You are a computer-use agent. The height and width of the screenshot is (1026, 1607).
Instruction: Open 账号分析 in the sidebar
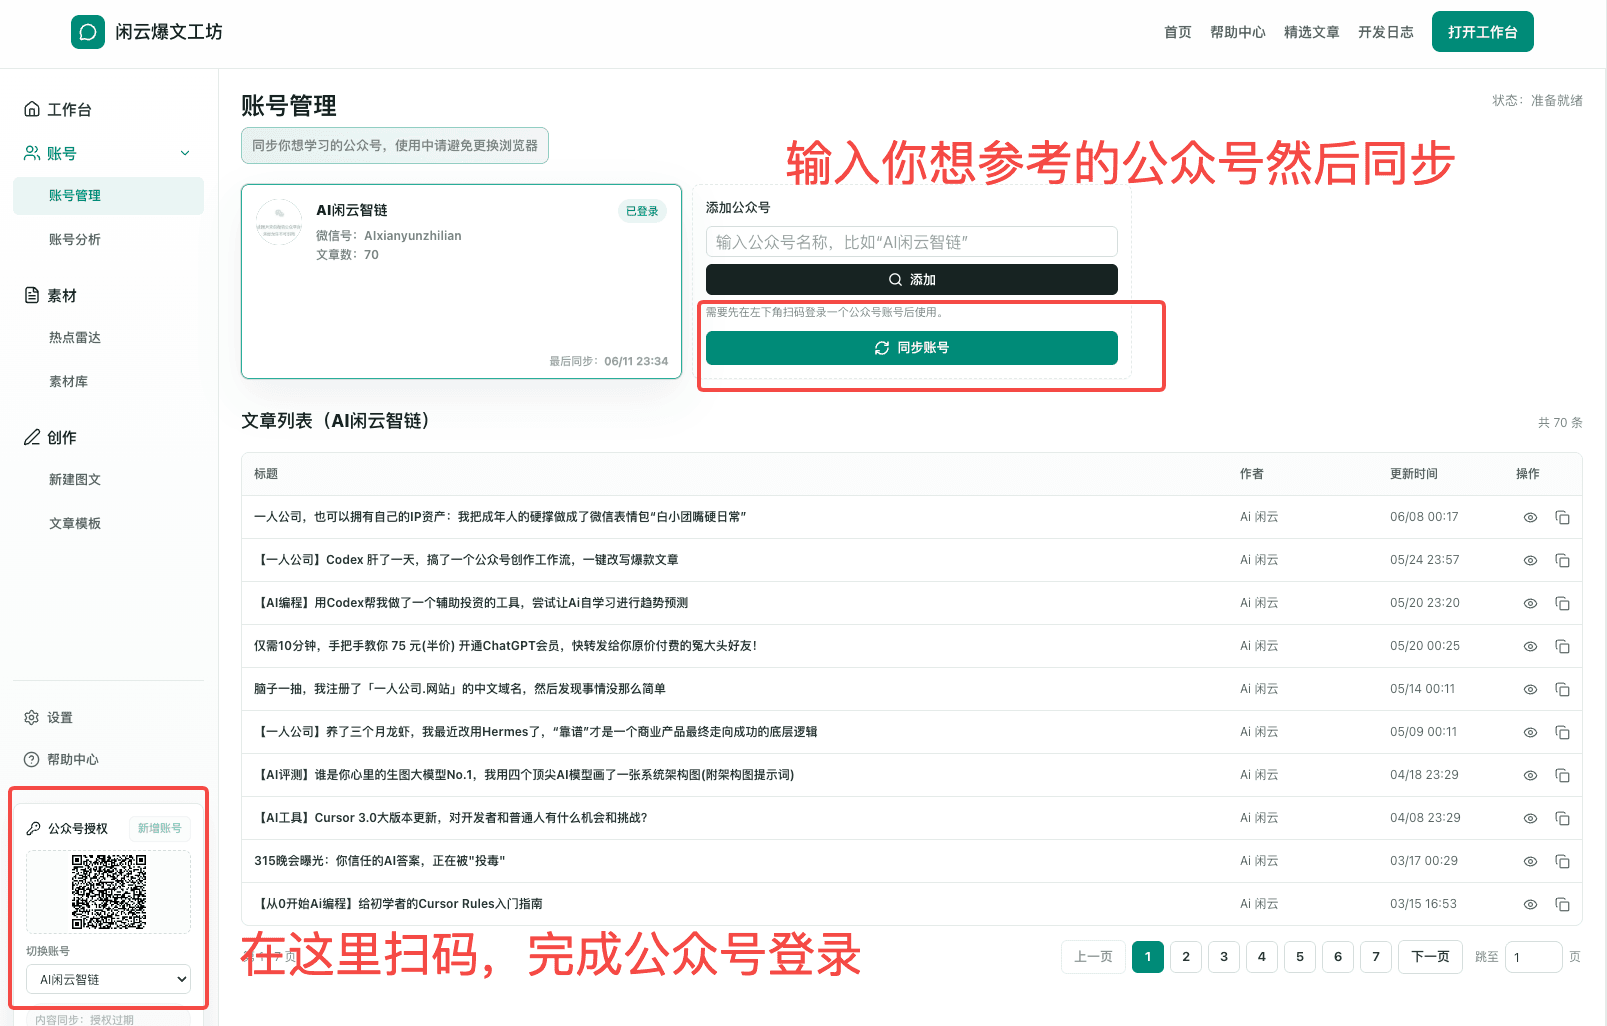point(75,240)
